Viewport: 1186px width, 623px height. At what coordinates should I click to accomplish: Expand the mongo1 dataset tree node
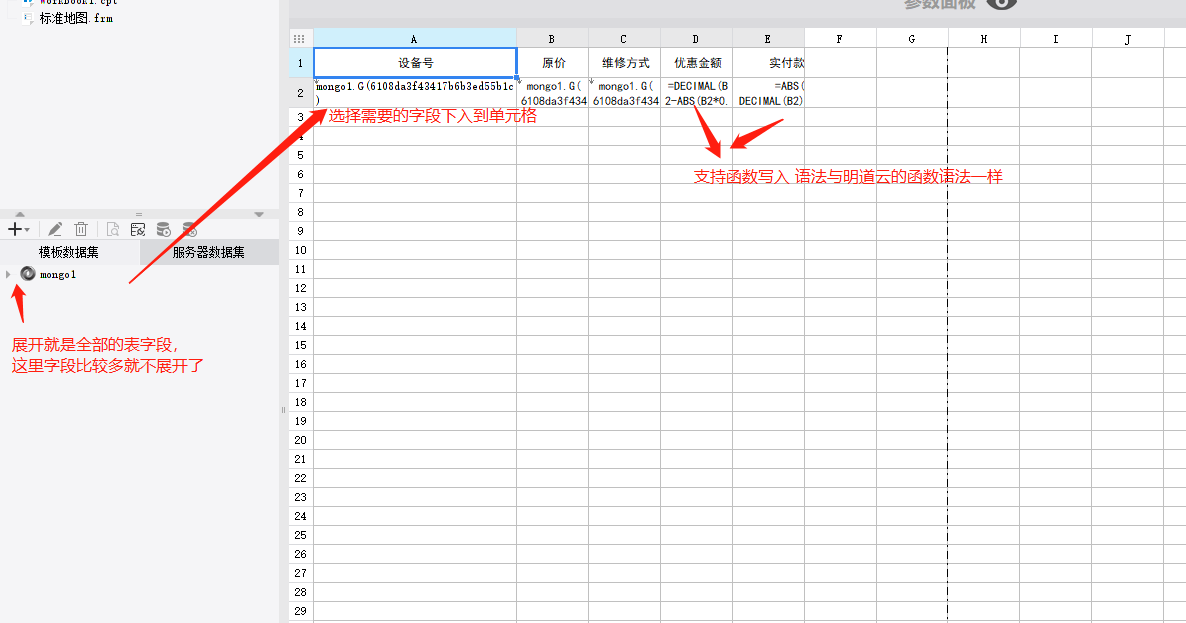8,274
